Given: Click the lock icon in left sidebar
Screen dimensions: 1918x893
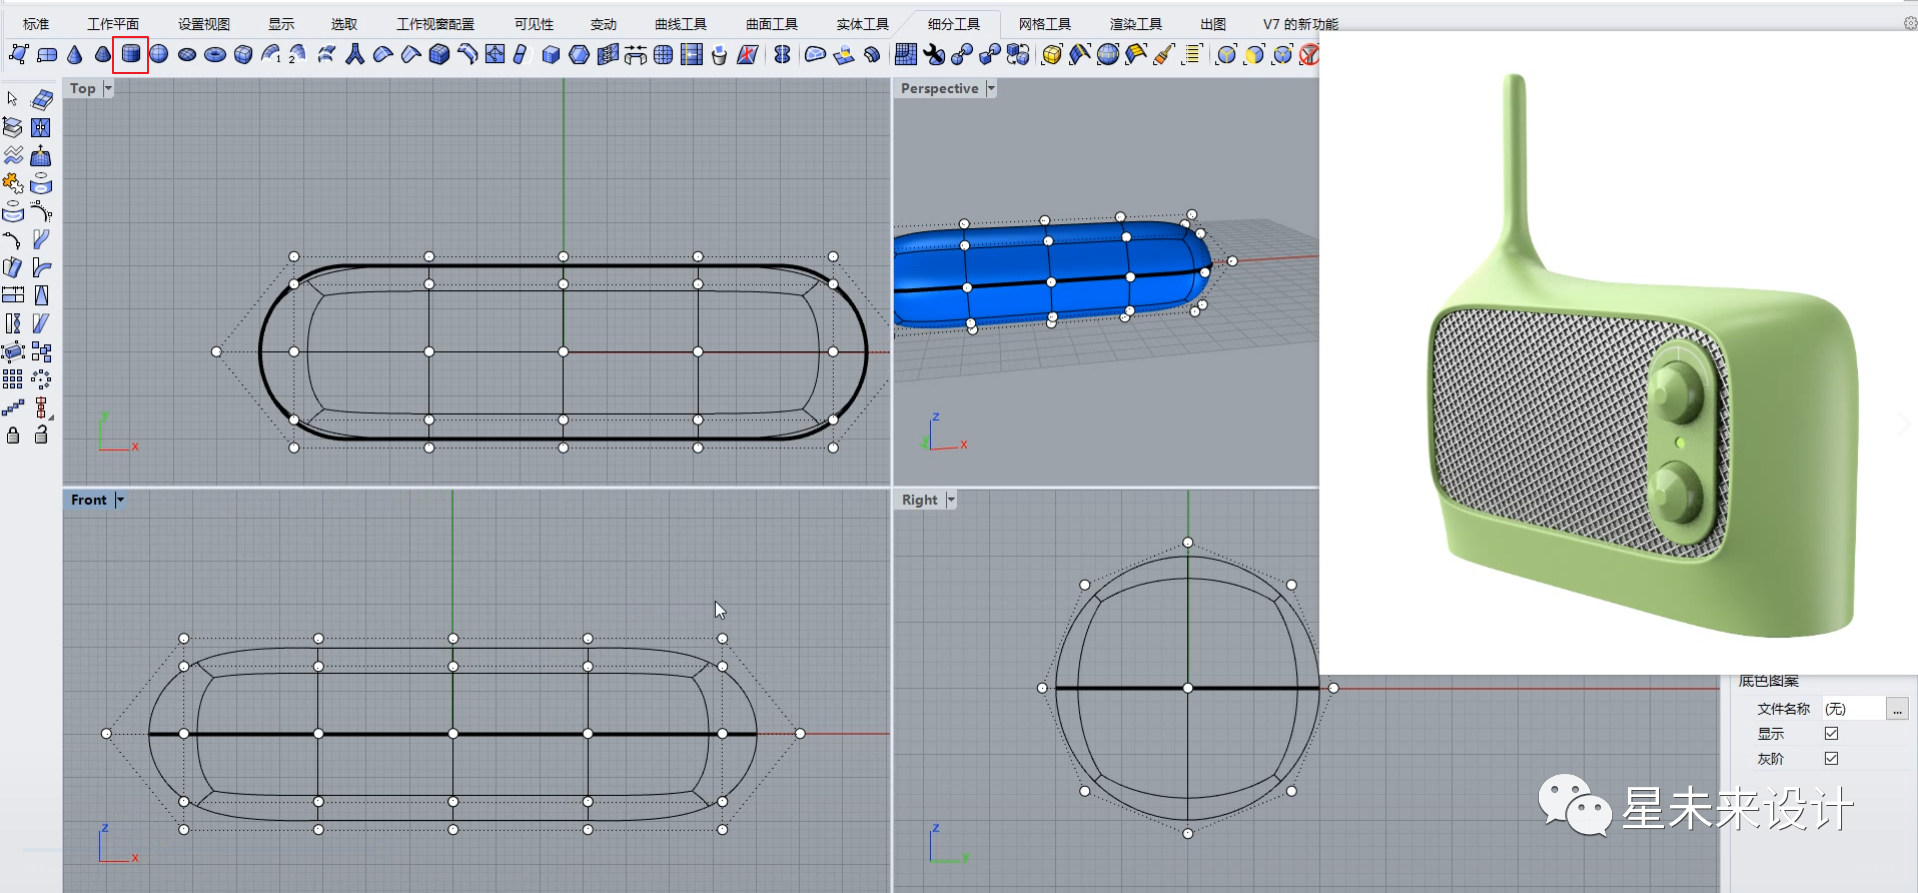Looking at the screenshot, I should pos(13,435).
